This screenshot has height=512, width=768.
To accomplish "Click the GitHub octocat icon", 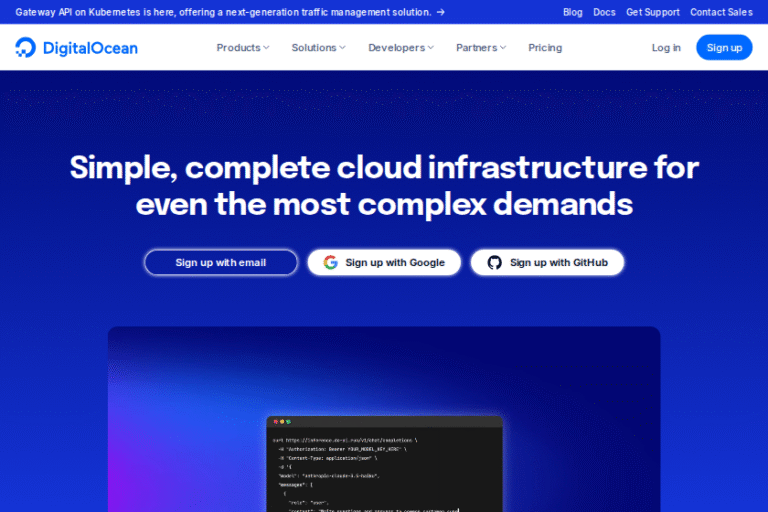I will point(494,263).
